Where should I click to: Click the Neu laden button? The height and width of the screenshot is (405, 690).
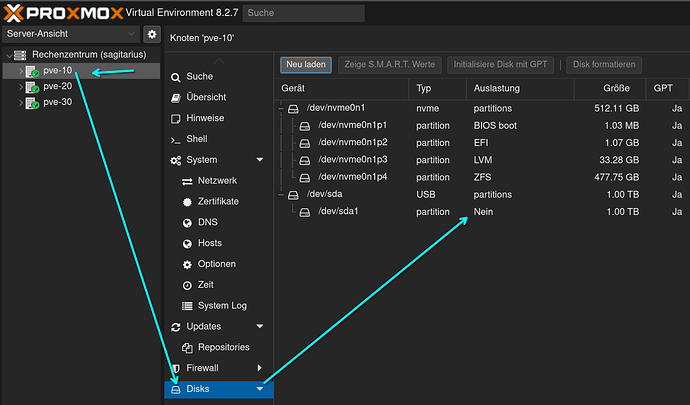[x=306, y=65]
